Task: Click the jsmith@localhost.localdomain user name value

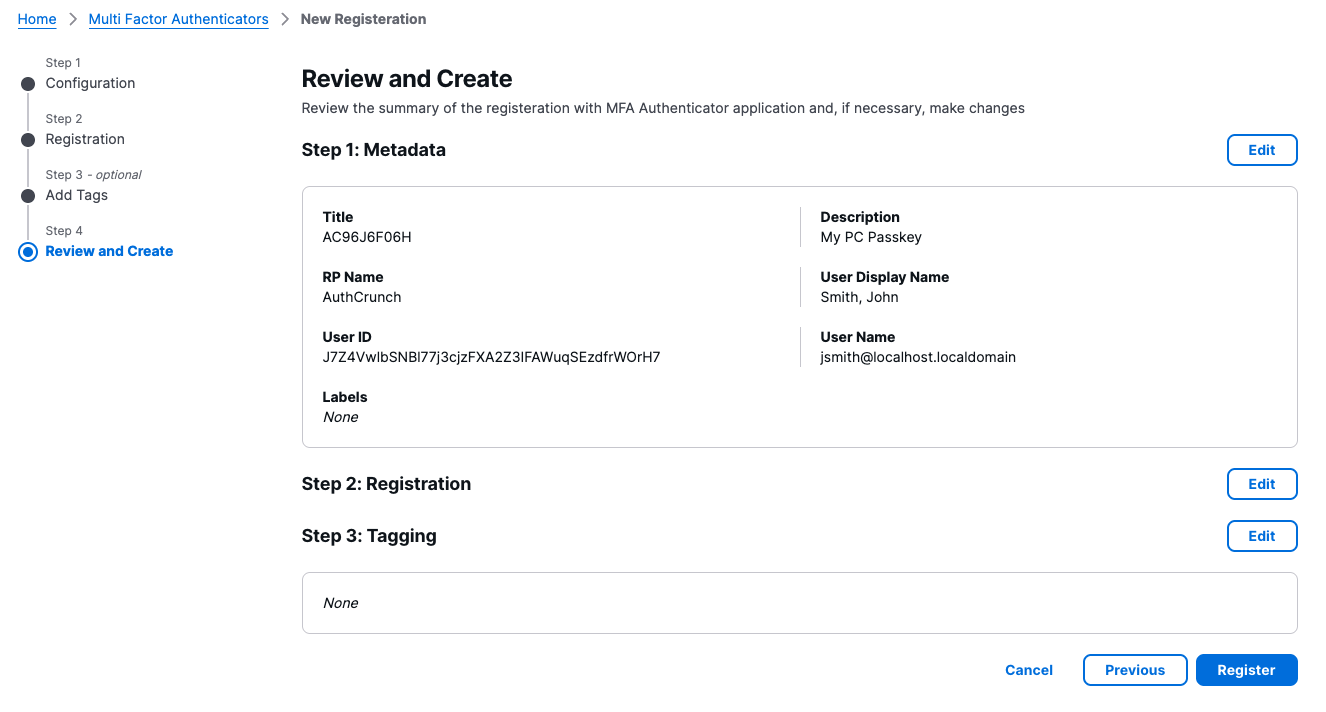Action: click(x=917, y=357)
